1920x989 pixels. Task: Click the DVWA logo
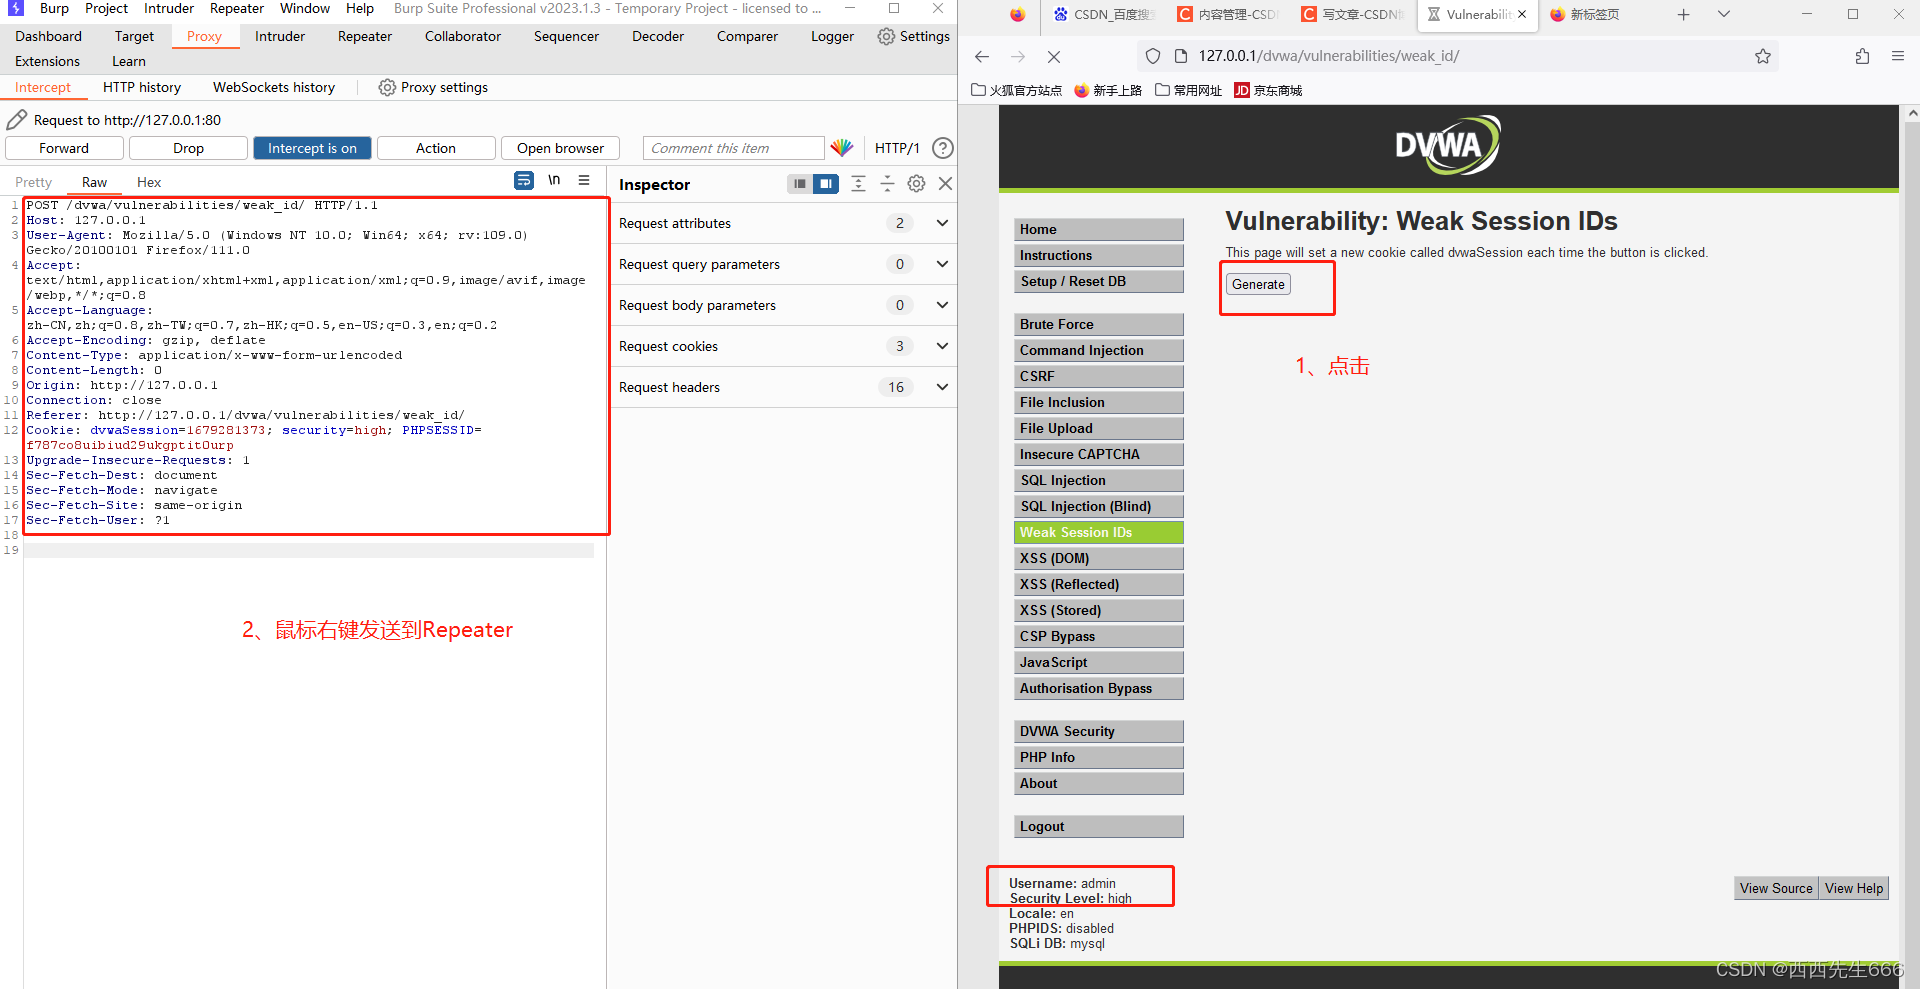pyautogui.click(x=1448, y=146)
